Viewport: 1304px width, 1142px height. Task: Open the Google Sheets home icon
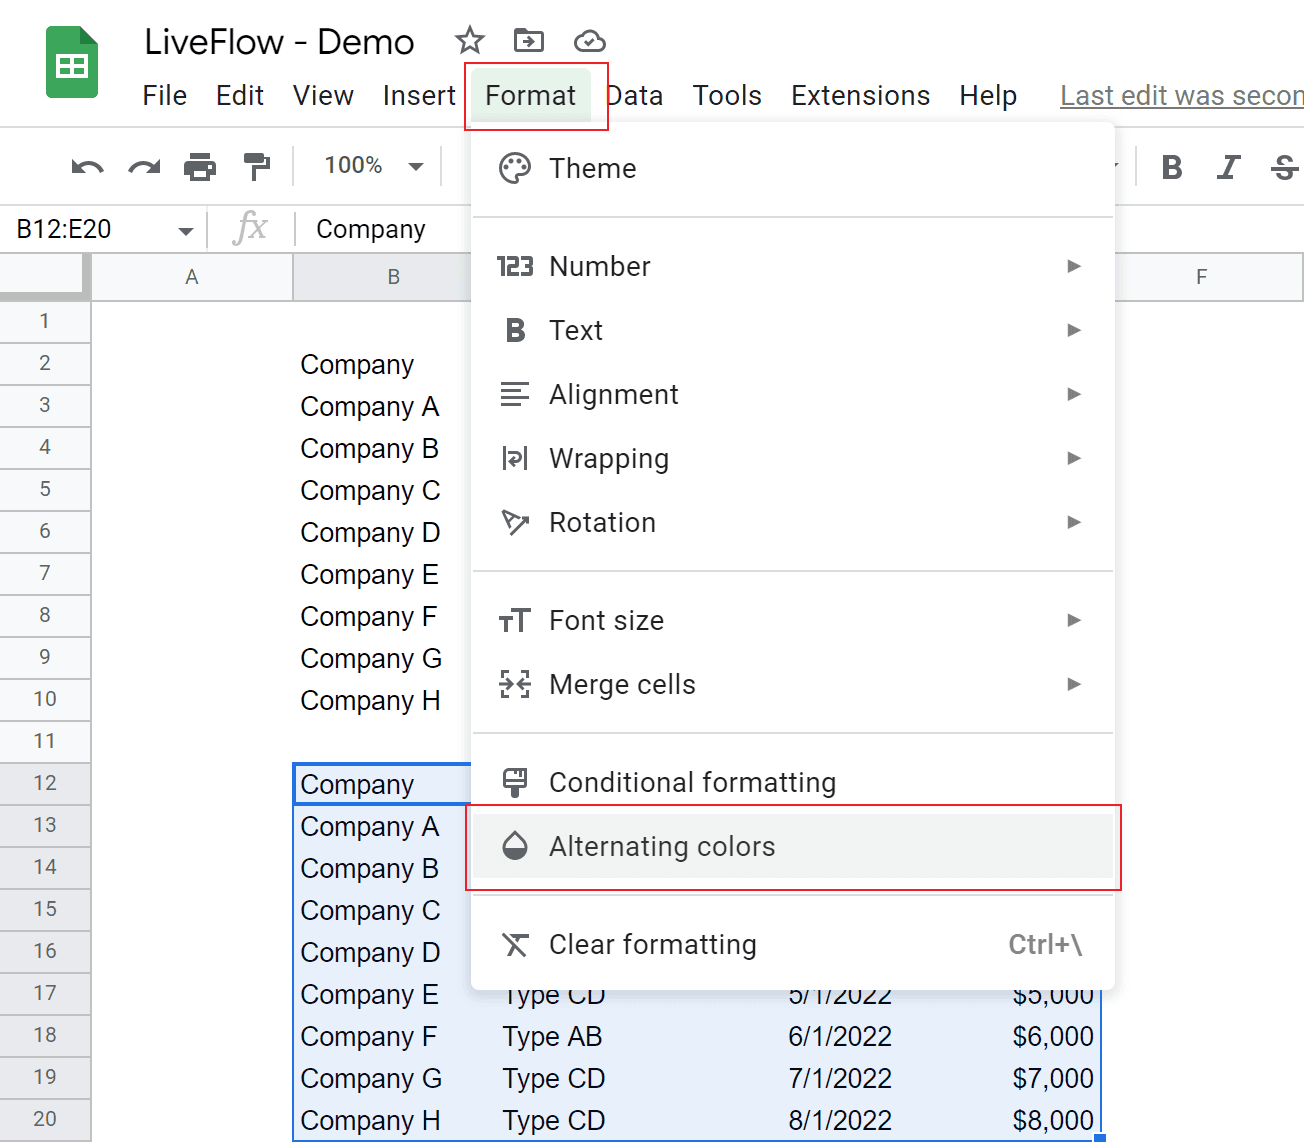[x=72, y=62]
